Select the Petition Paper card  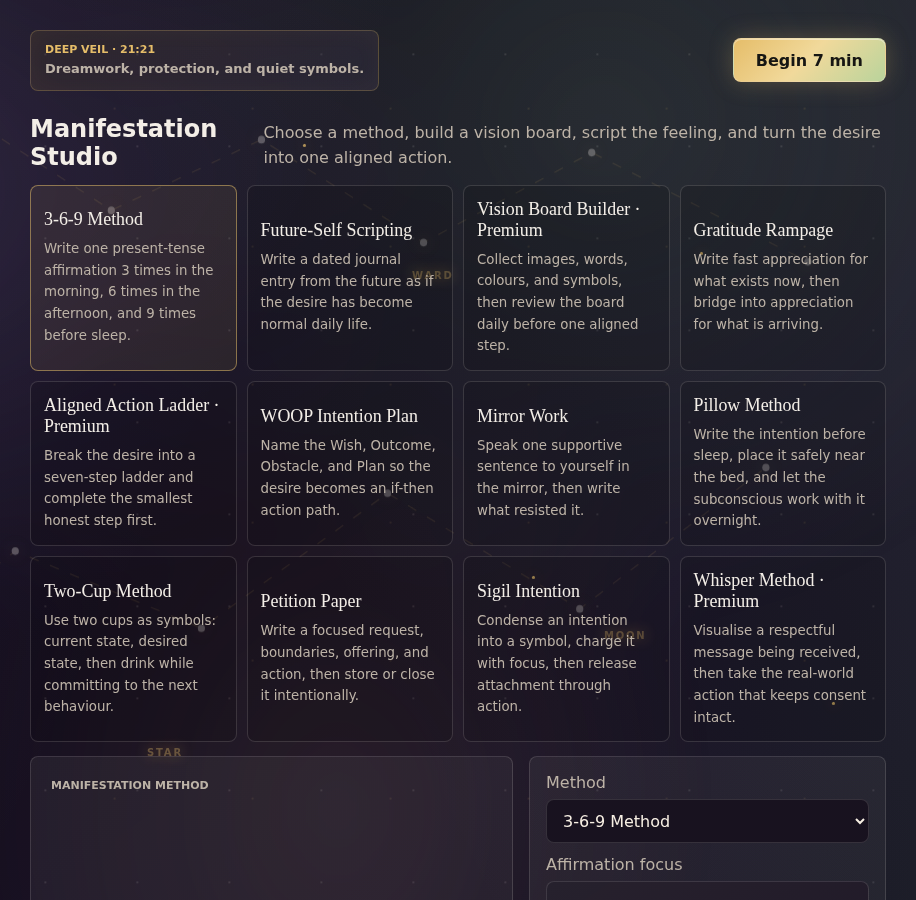pyautogui.click(x=350, y=649)
